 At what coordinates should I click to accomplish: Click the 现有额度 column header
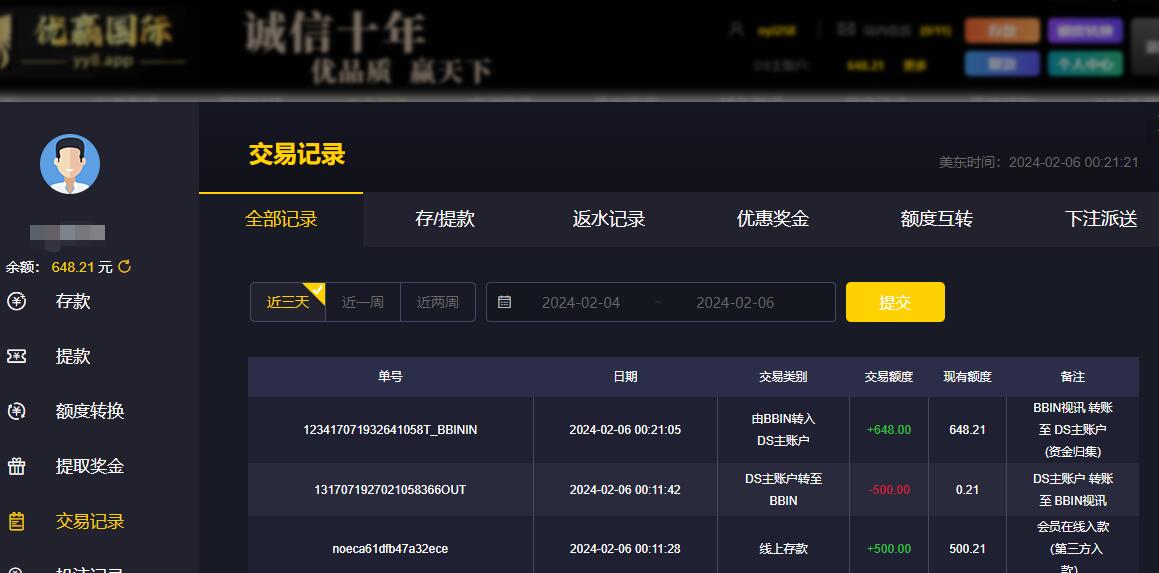coord(968,376)
